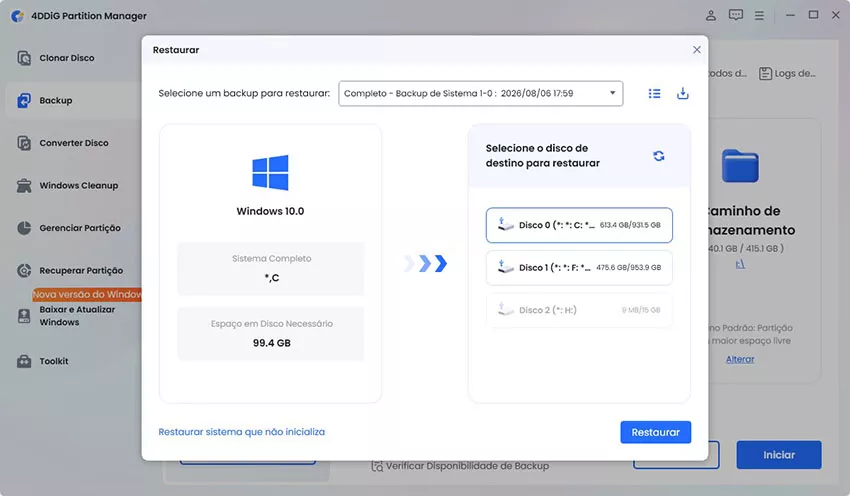This screenshot has width=850, height=496.
Task: Click the Nova versão do Windows banner
Action: [87, 294]
